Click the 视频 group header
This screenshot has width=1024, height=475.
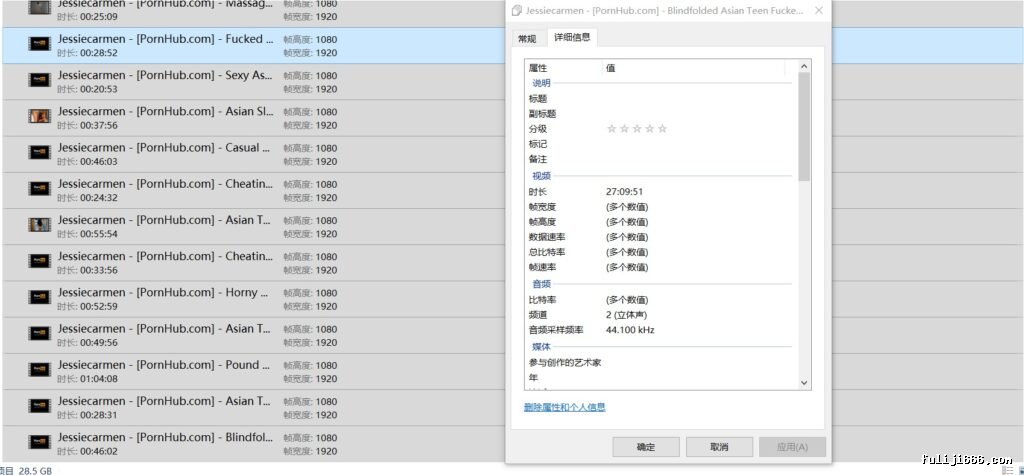(541, 176)
